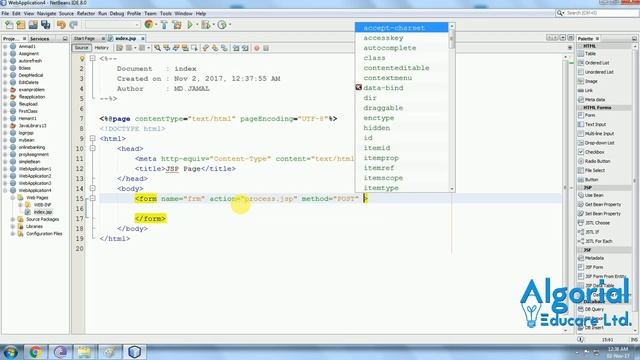Switch to the Services tab
The width and height of the screenshot is (640, 360).
[x=40, y=39]
